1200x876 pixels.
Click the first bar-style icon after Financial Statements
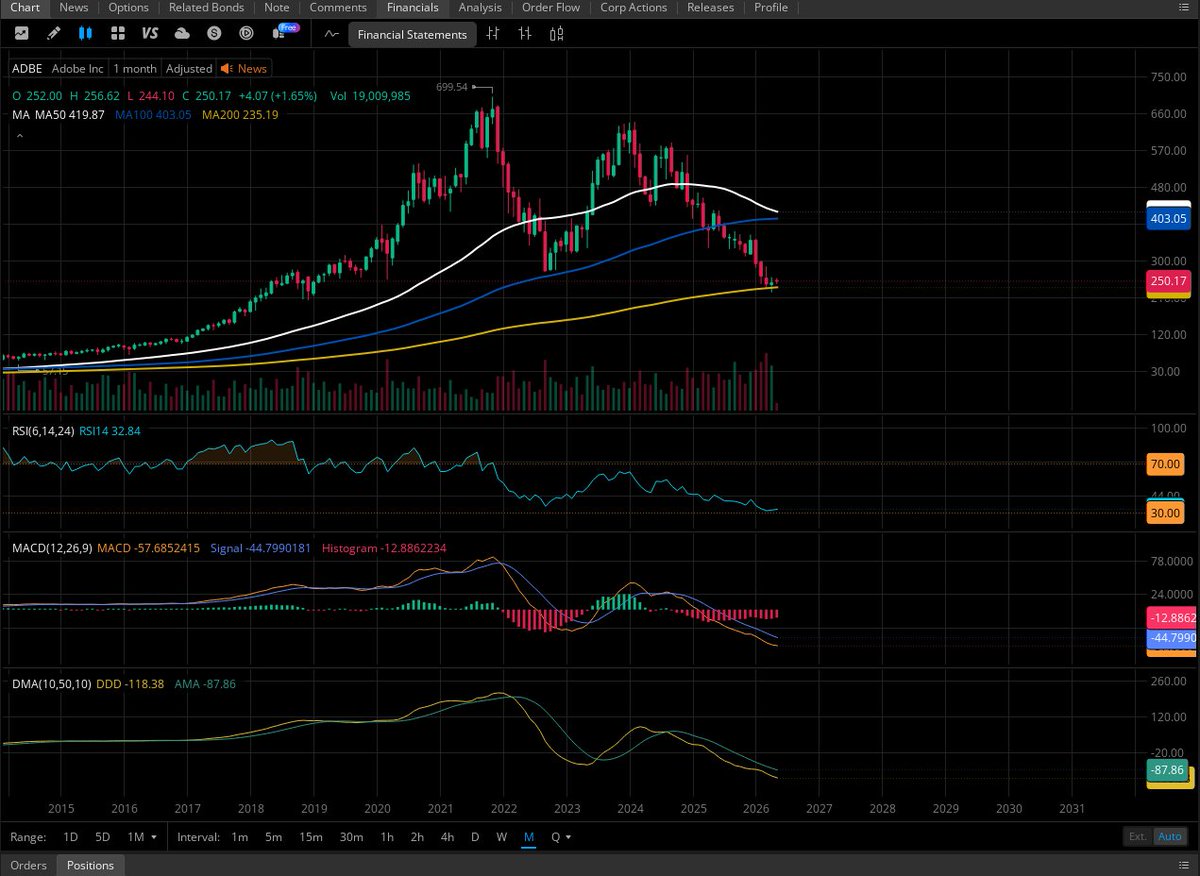(x=493, y=33)
